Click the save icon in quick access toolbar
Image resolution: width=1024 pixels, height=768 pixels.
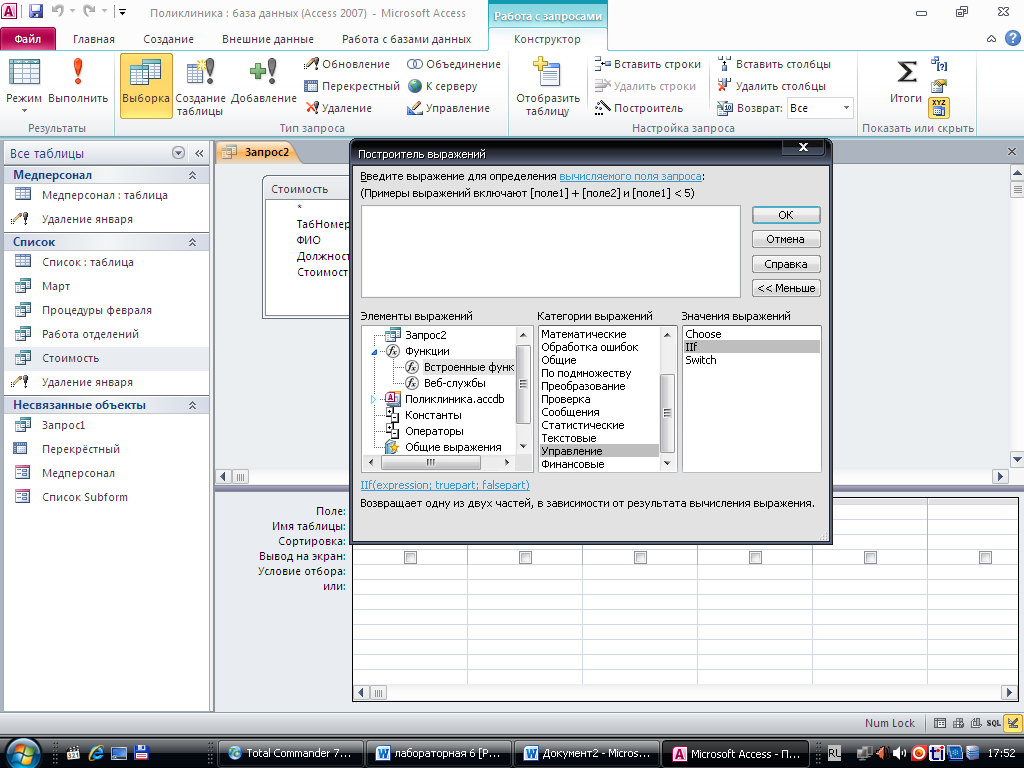[35, 11]
